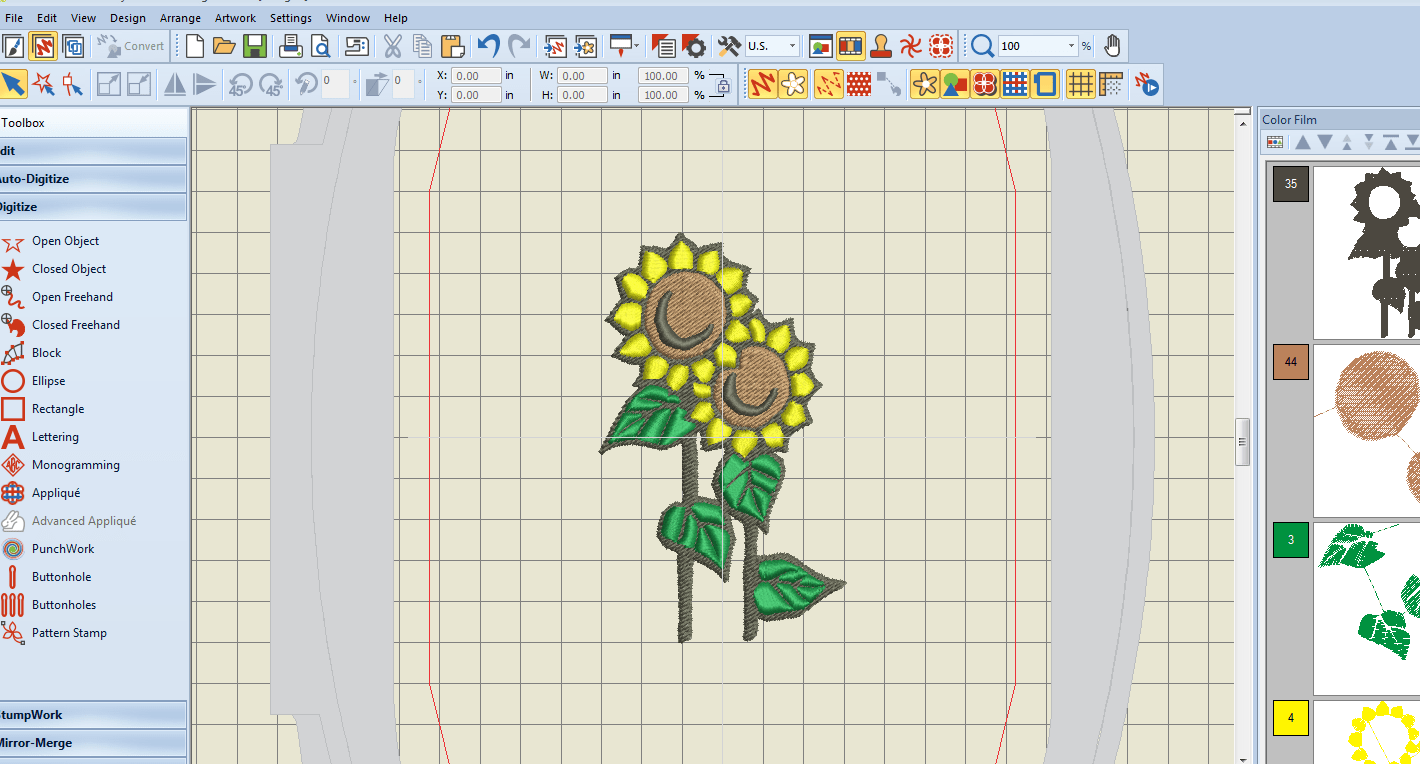Screen dimensions: 1420x764
Task: Start Slow Redraw playback
Action: [x=1147, y=84]
